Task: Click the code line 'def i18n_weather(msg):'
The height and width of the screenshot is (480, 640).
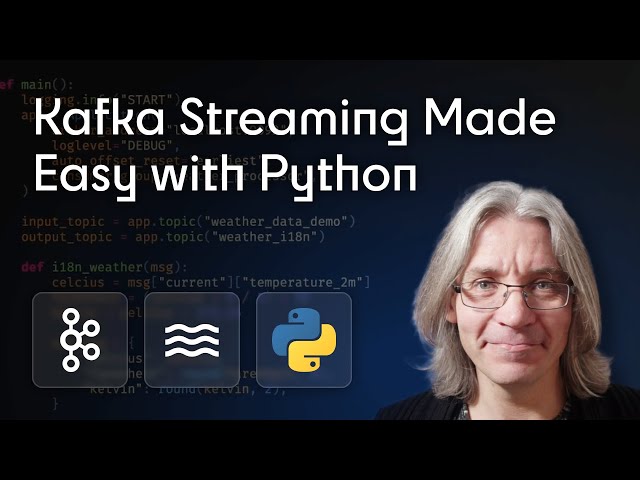Action: [x=104, y=267]
